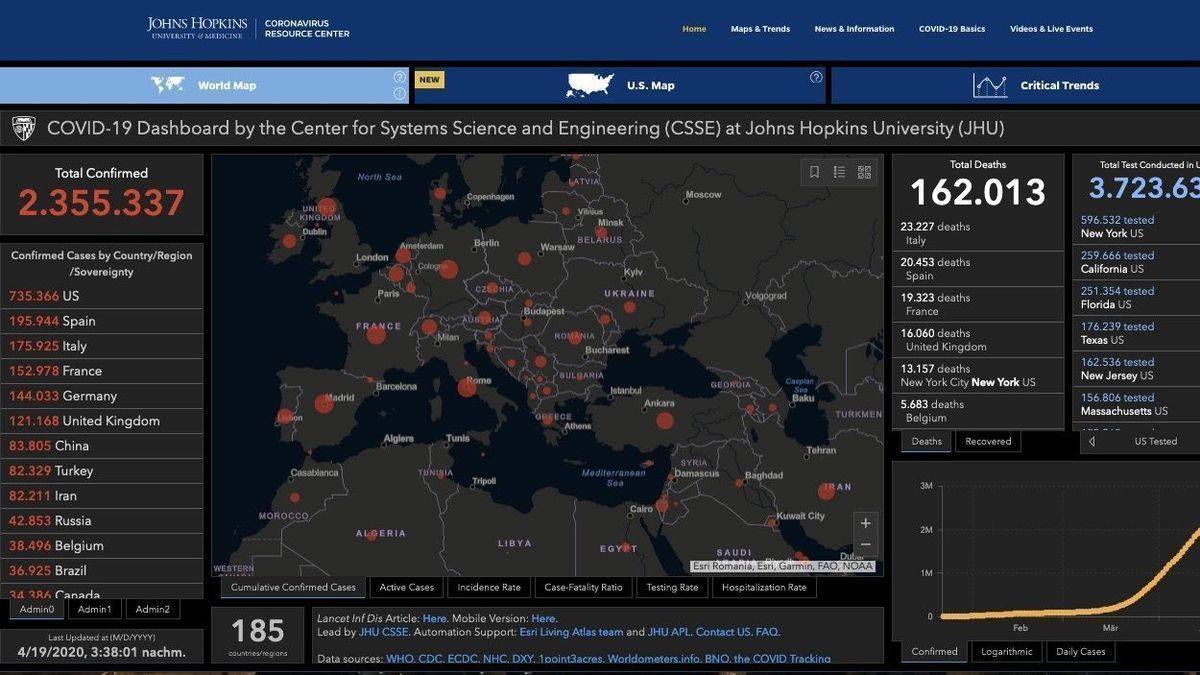Click the U.S. map silhouette icon

point(590,85)
